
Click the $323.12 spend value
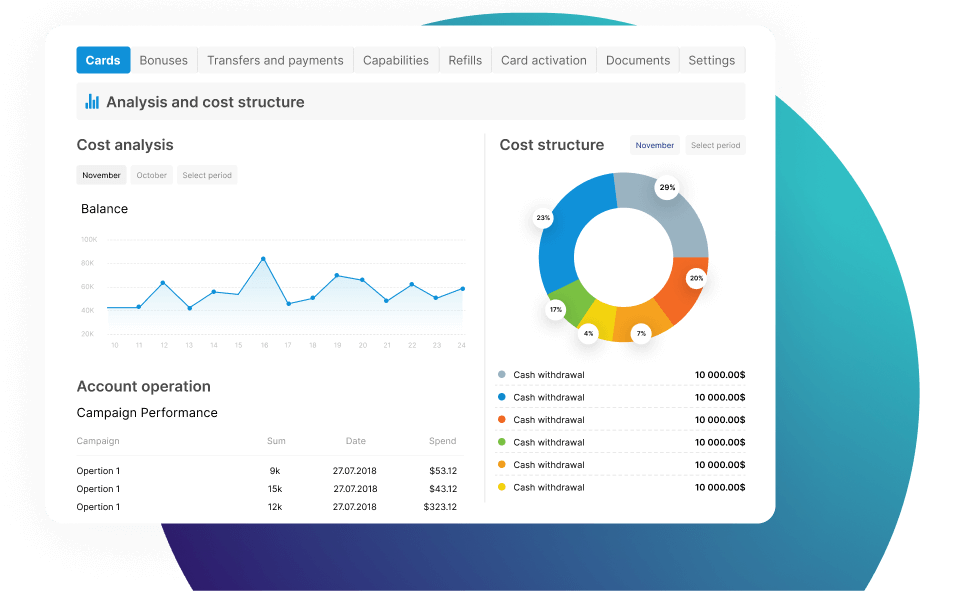(x=440, y=506)
